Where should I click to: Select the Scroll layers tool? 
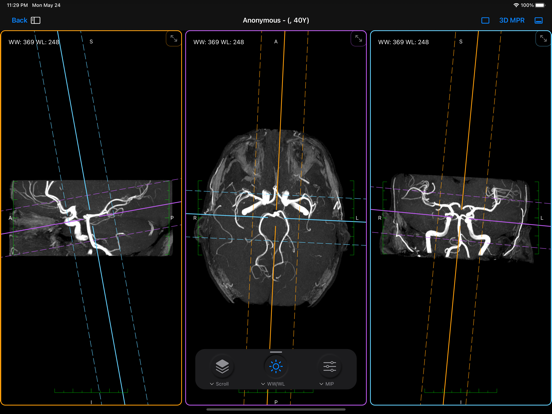click(x=222, y=366)
